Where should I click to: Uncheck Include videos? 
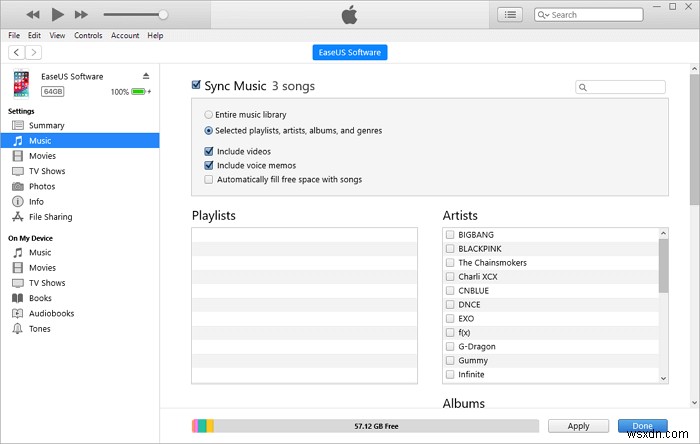coord(208,151)
